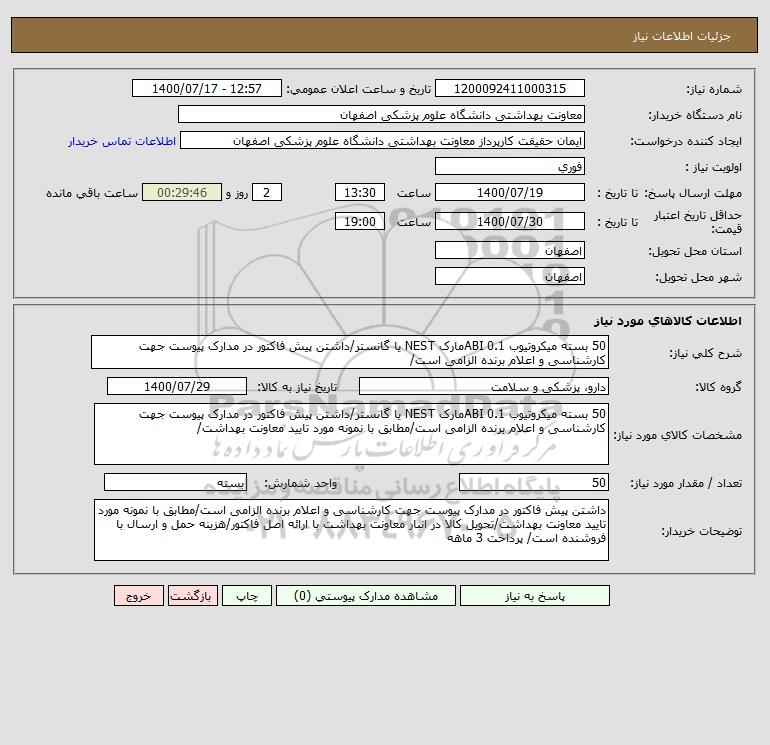770x745 pixels.
Task: Click the delivery city field 'اصفهان'
Action: coord(510,276)
